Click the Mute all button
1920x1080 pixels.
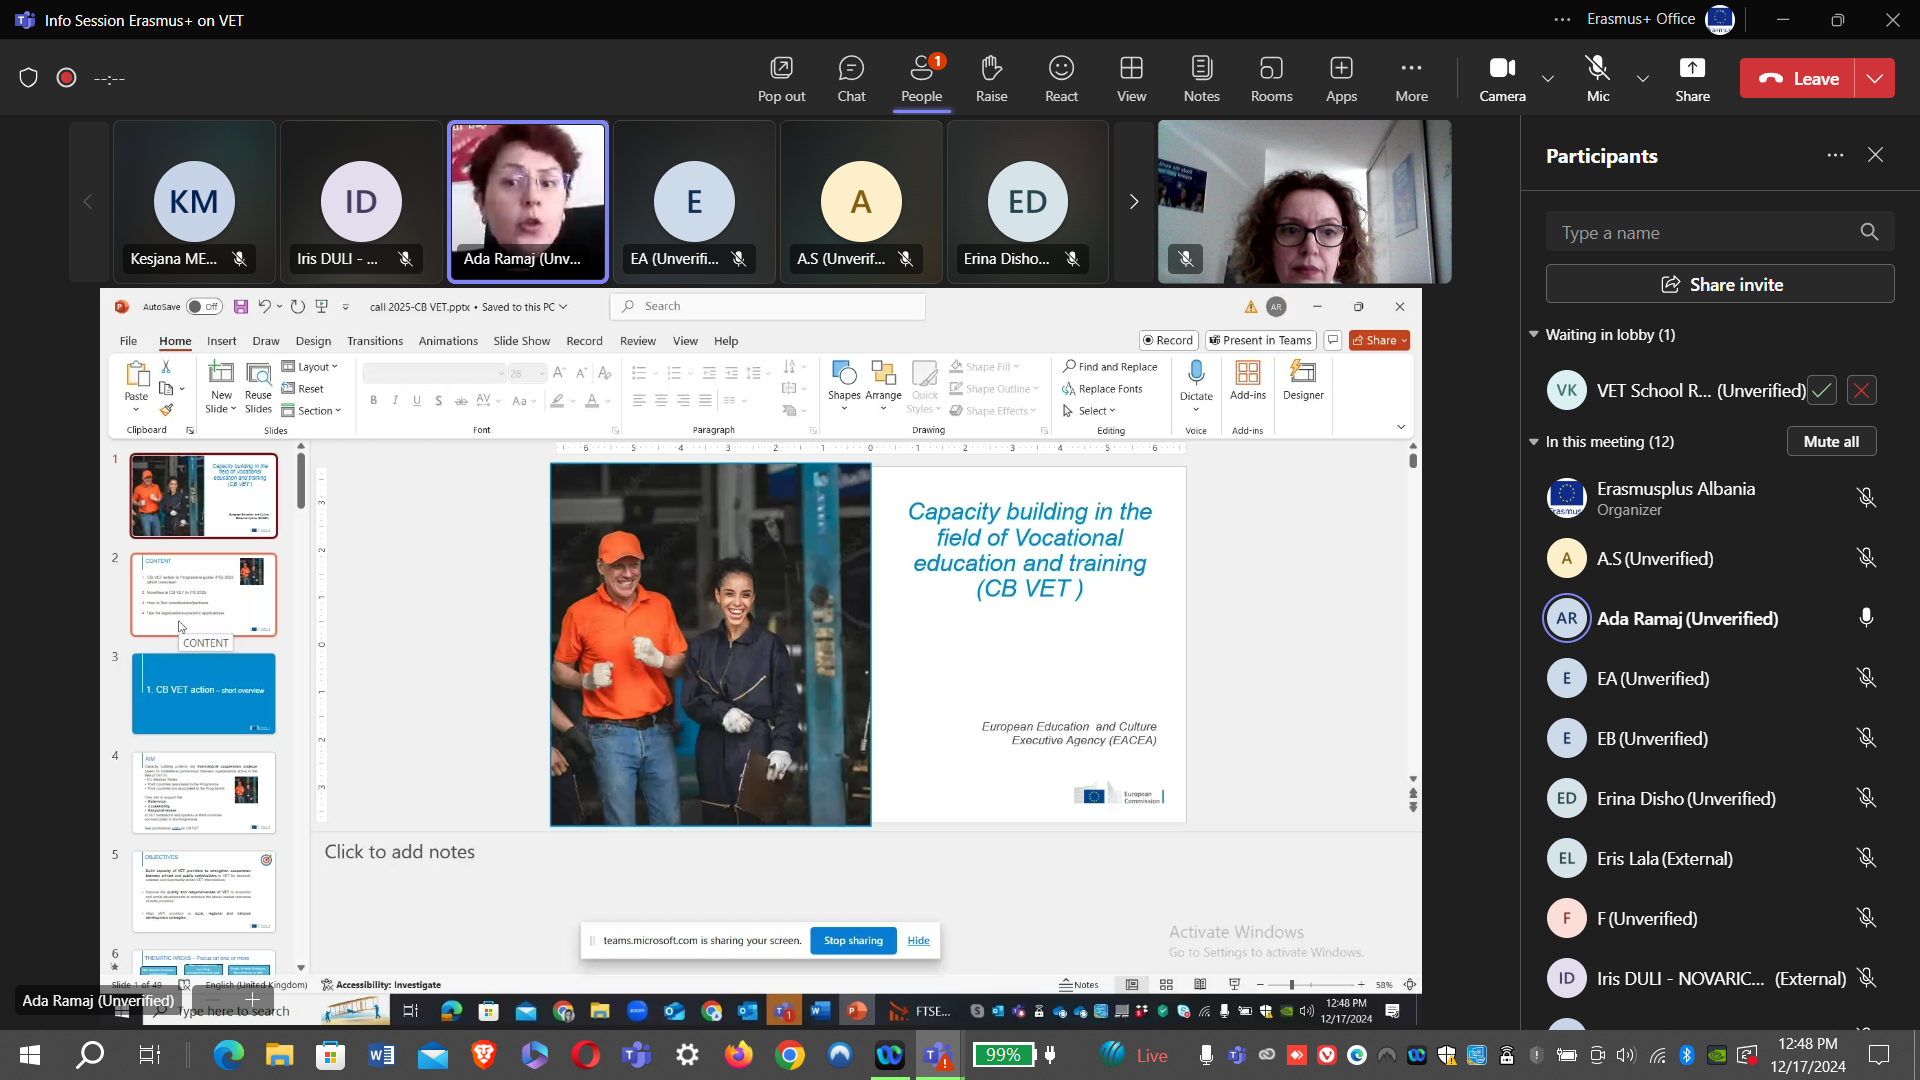click(x=1831, y=442)
